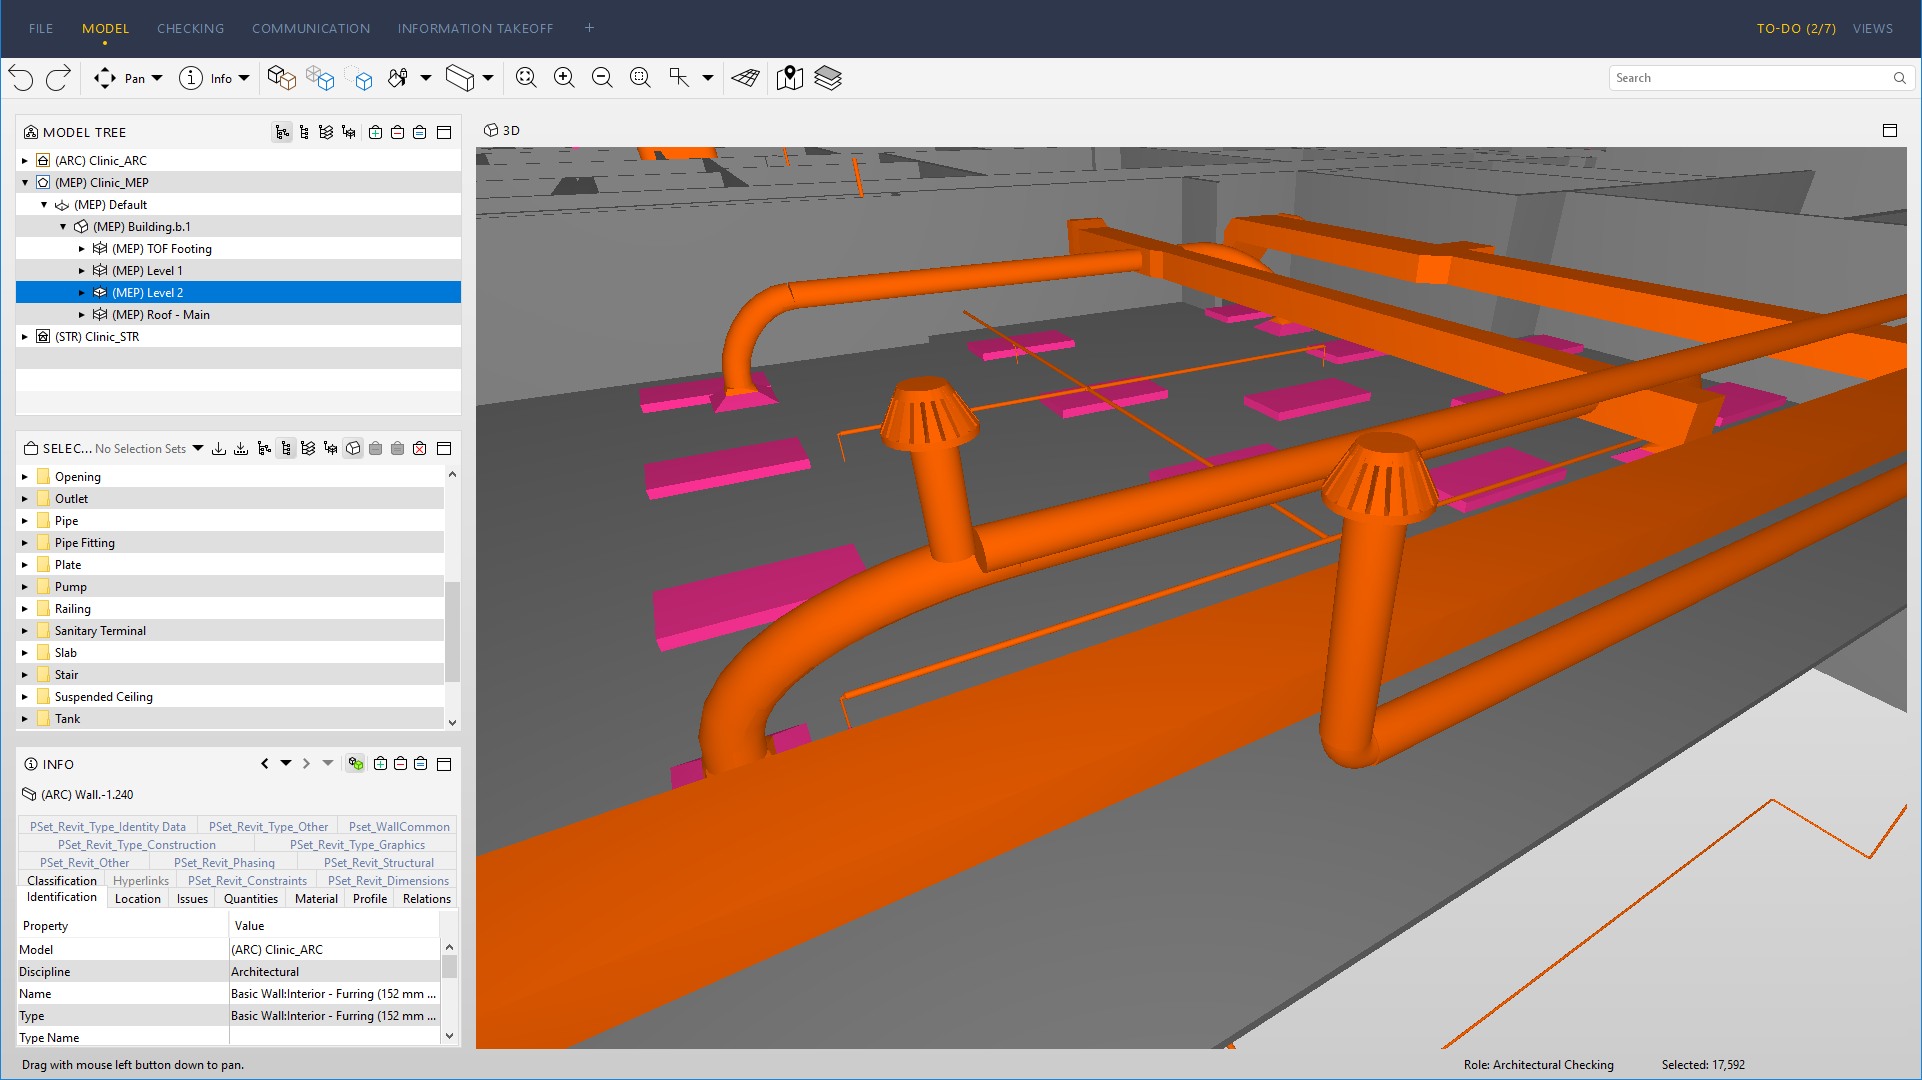The image size is (1922, 1080).
Task: Open the Info tool dropdown arrow
Action: pos(244,78)
